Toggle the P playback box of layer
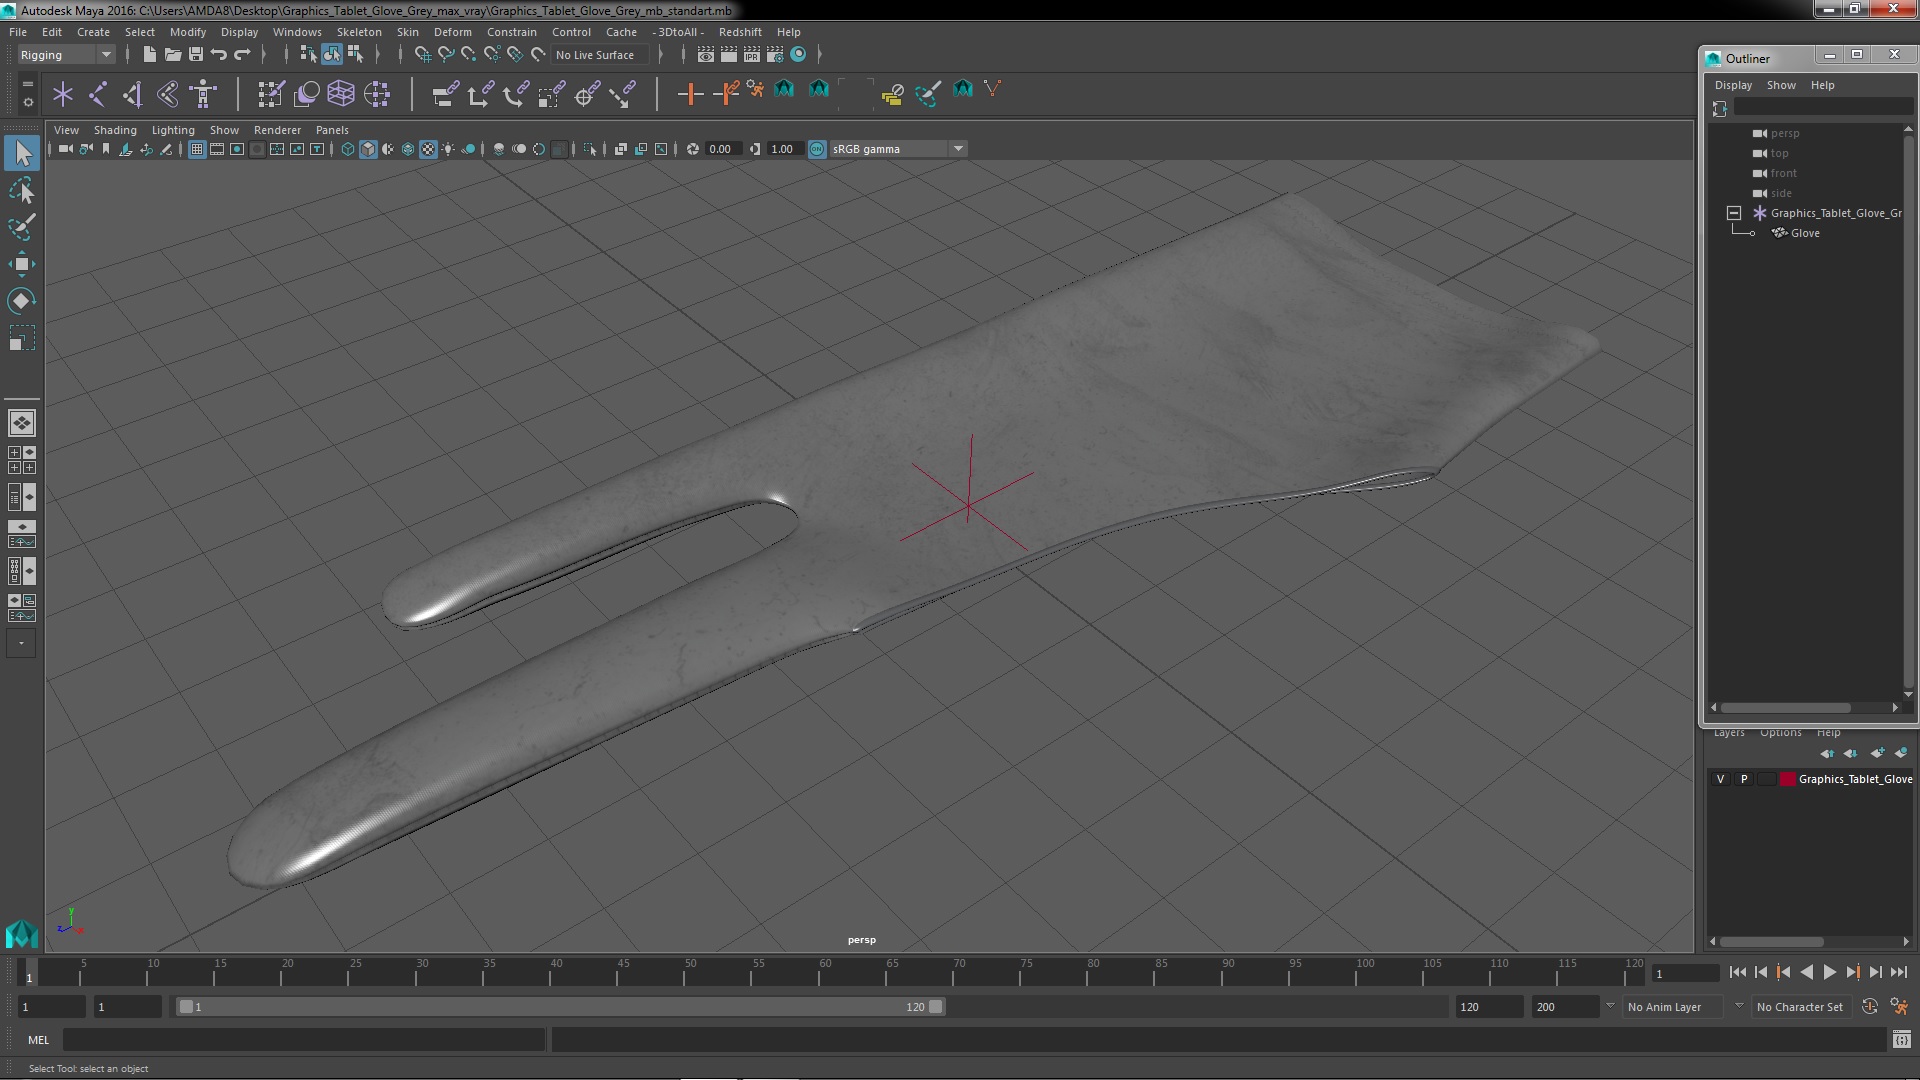This screenshot has height=1080, width=1920. (x=1744, y=779)
